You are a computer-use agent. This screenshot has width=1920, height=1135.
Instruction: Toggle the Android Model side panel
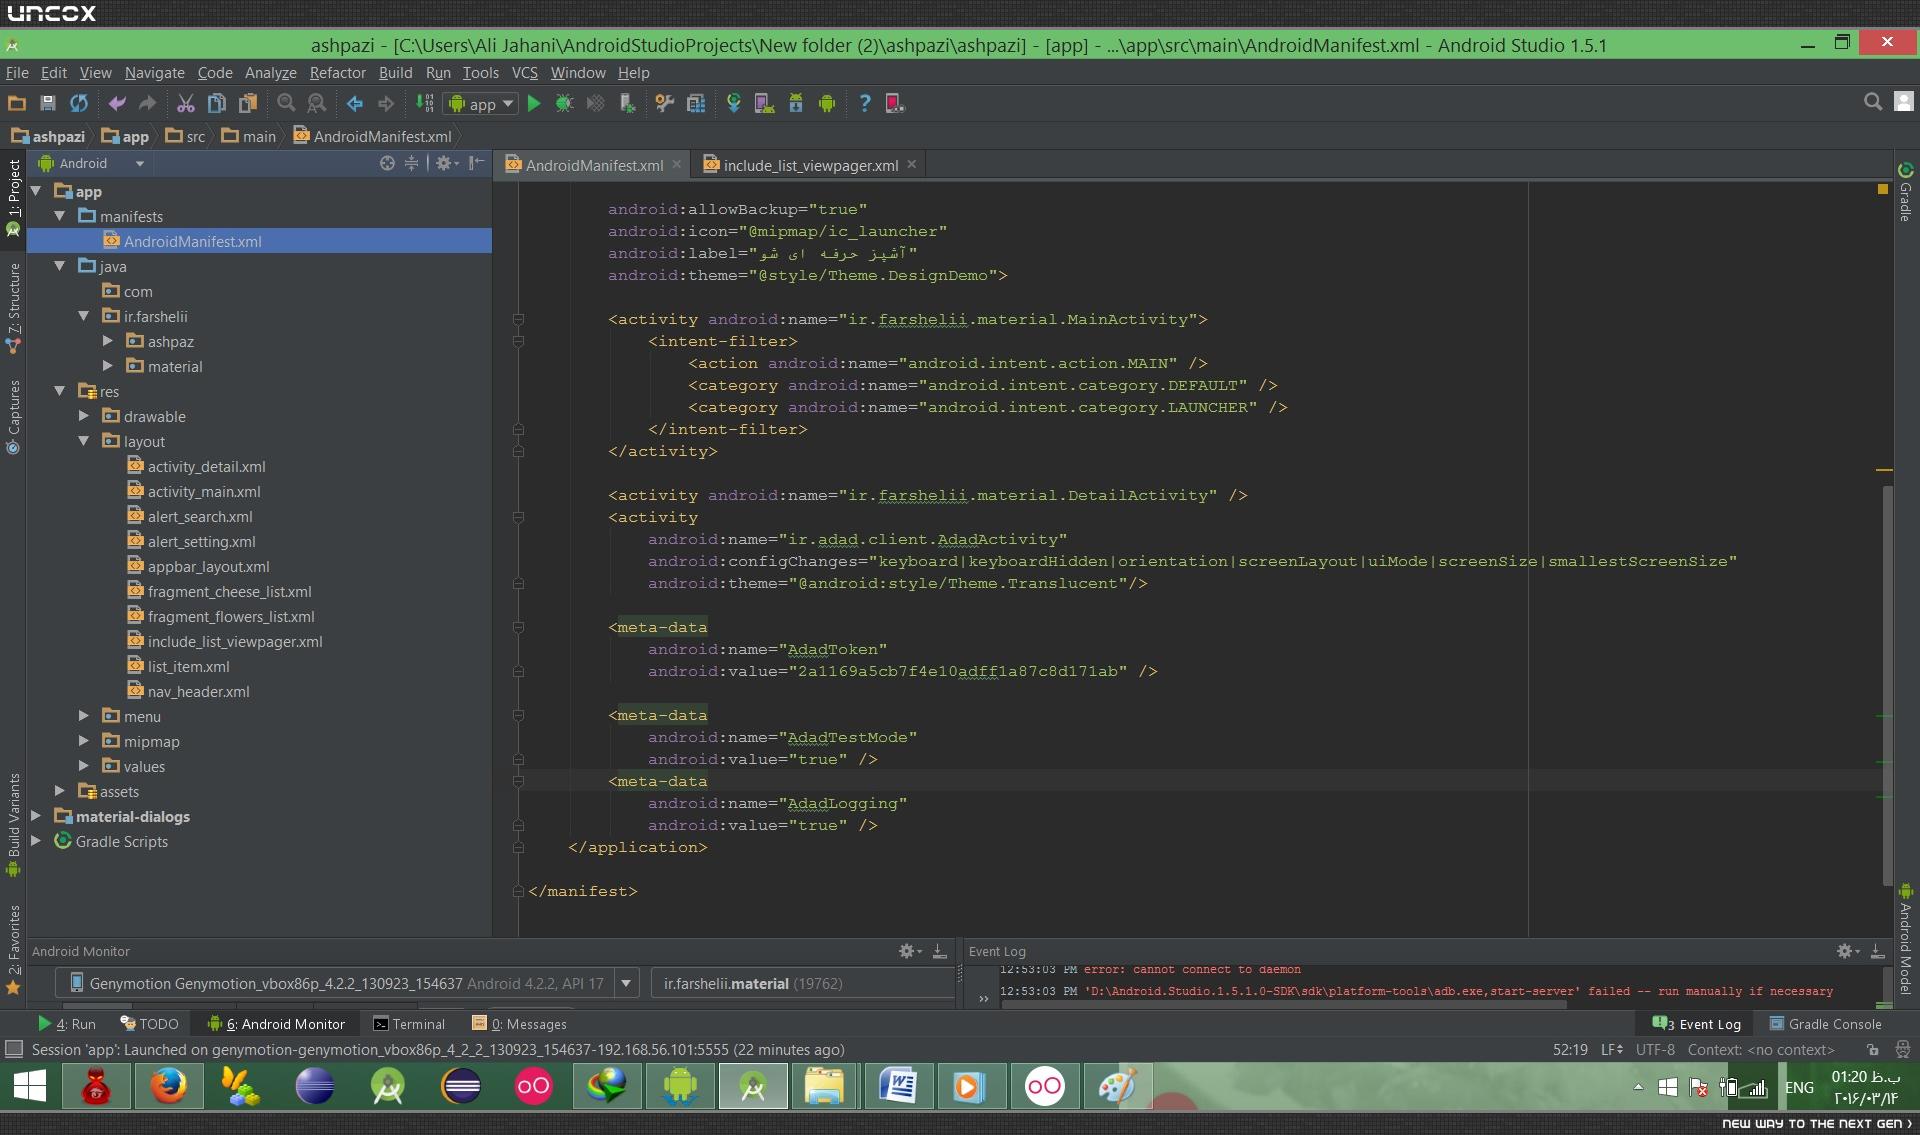(1906, 938)
